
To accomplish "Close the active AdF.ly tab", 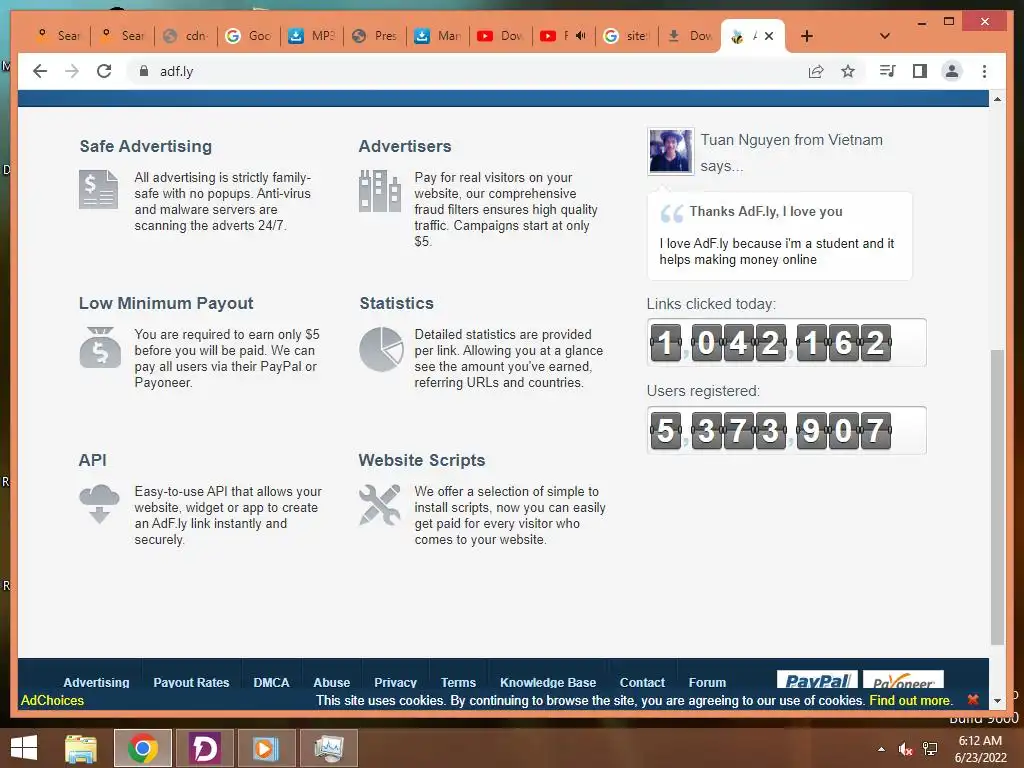I will [x=769, y=36].
